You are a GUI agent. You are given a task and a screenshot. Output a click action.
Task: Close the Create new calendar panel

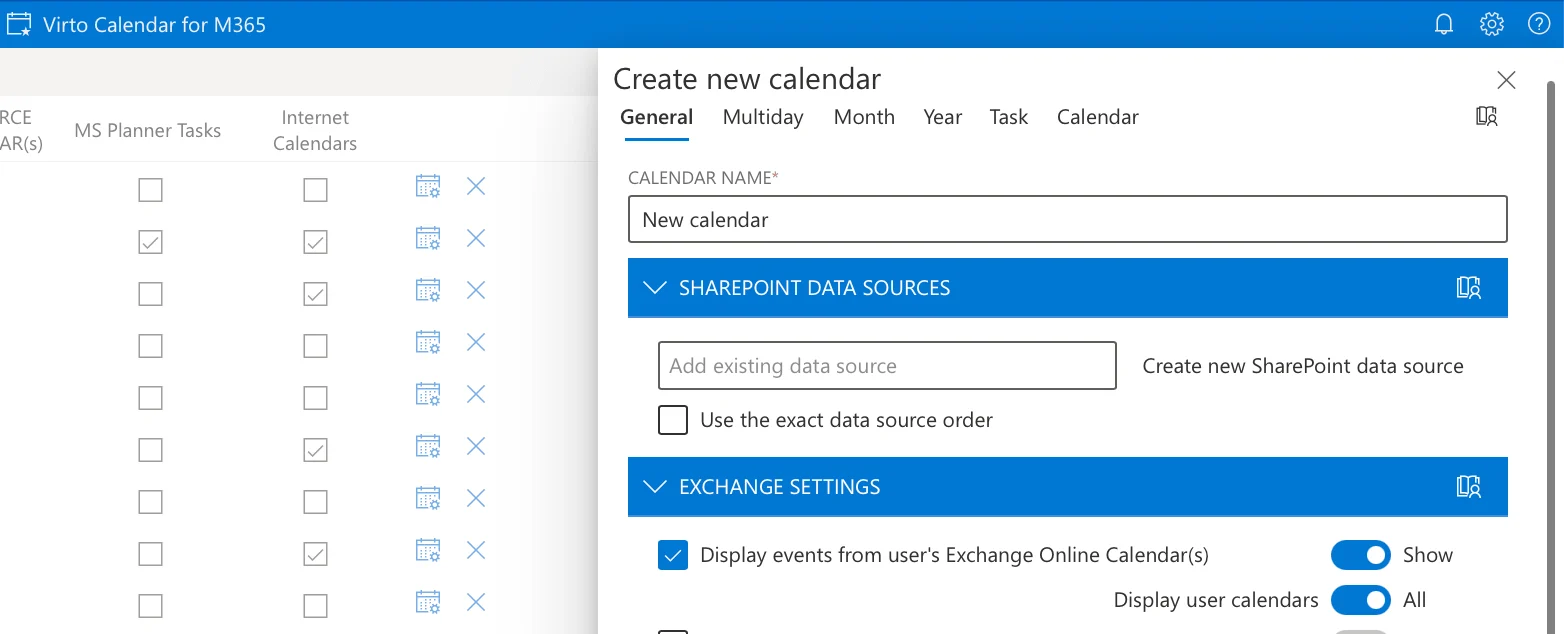[x=1506, y=80]
